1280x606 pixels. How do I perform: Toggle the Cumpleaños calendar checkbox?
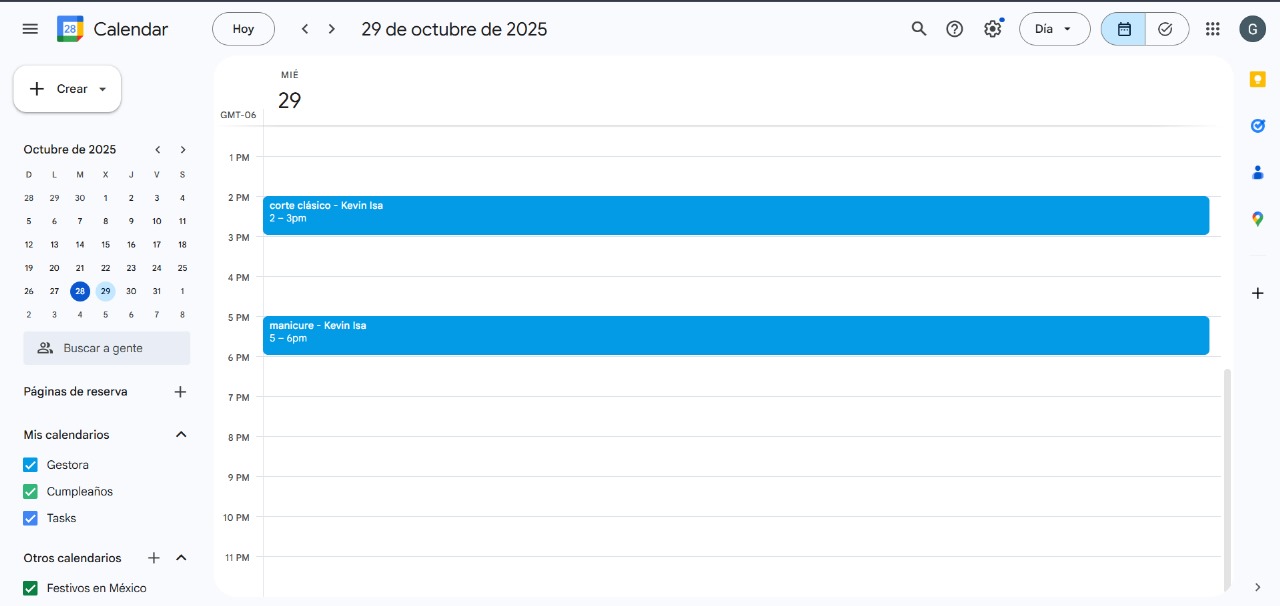(30, 492)
